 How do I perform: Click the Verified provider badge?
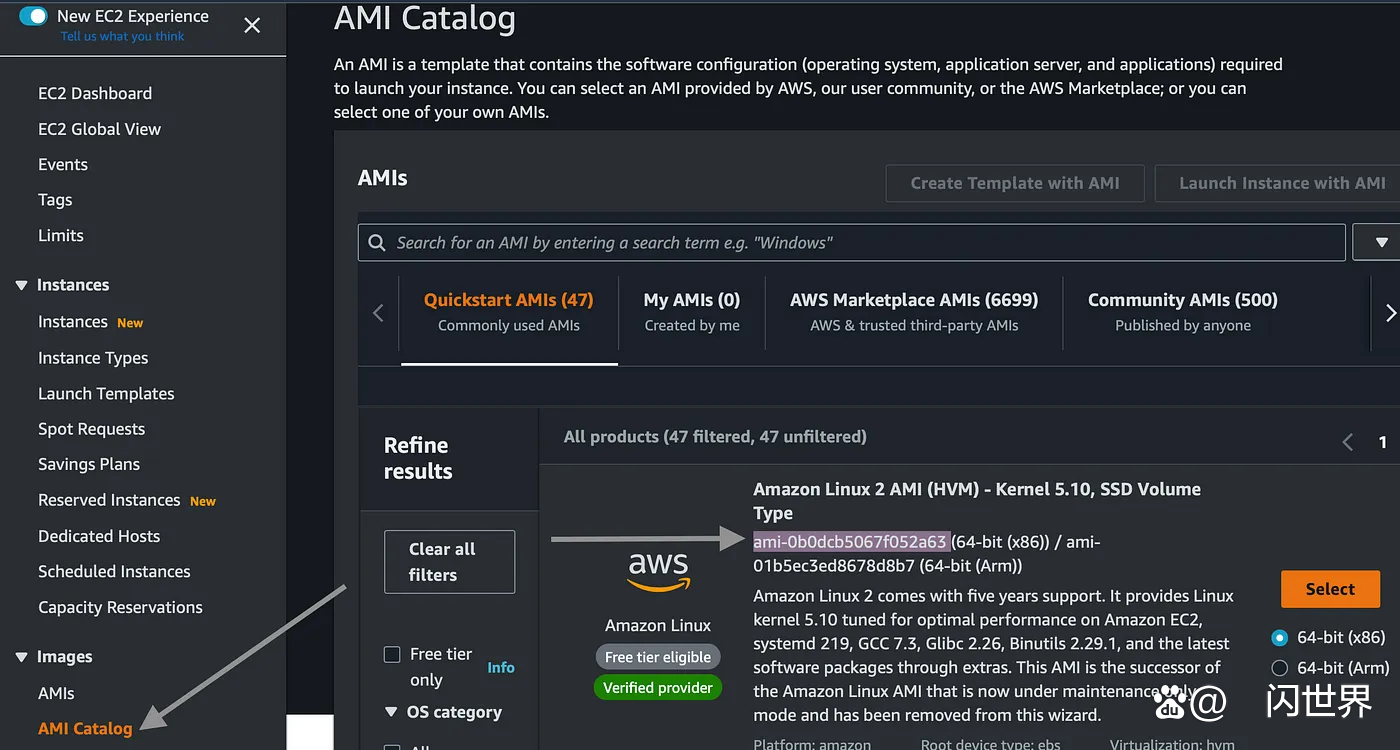[658, 688]
